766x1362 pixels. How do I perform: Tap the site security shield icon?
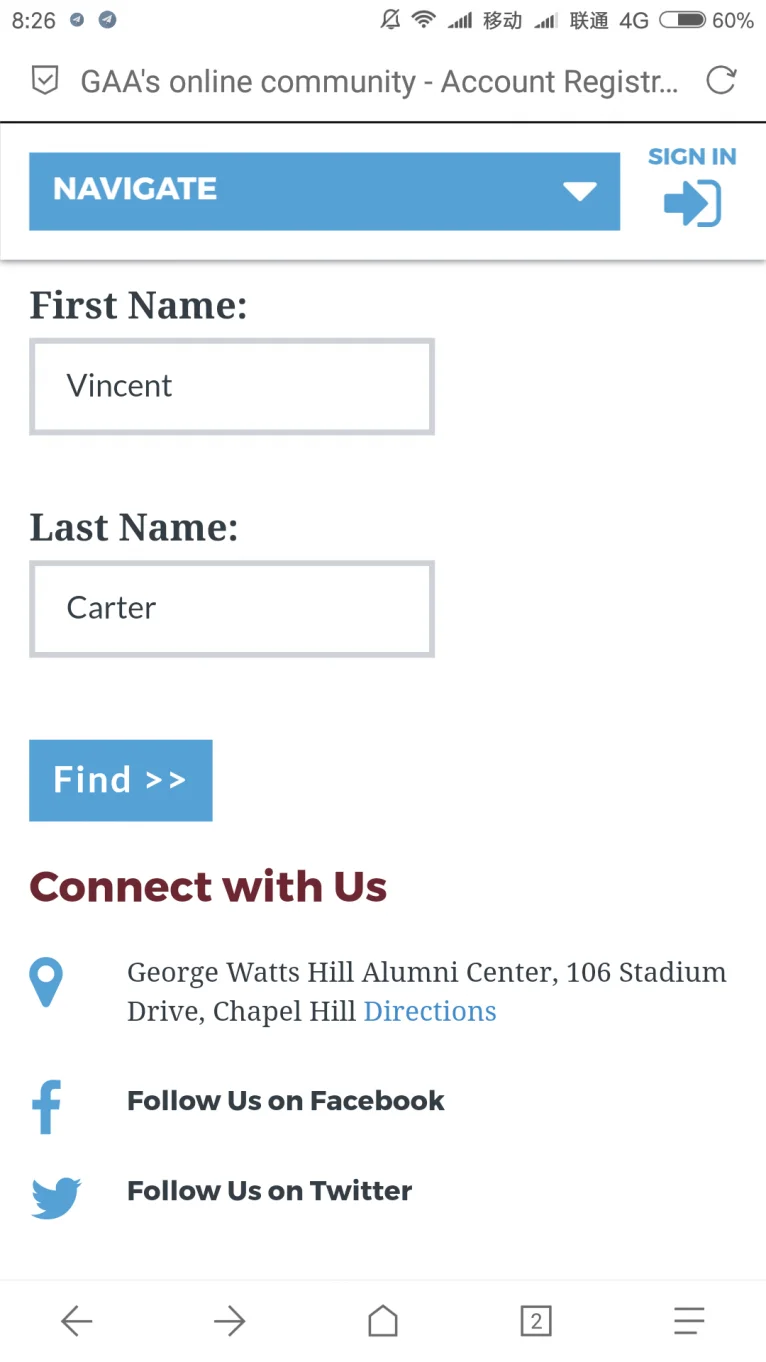(x=45, y=81)
